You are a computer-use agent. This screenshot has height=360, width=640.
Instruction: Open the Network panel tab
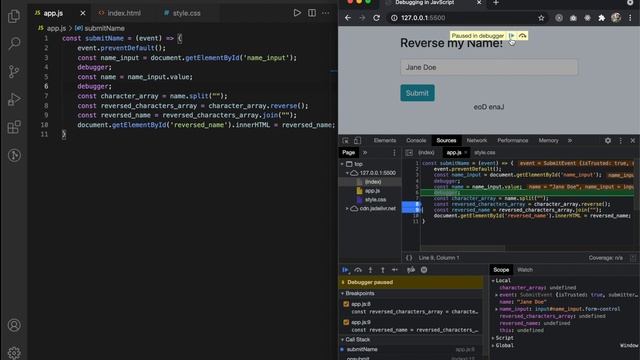[476, 140]
